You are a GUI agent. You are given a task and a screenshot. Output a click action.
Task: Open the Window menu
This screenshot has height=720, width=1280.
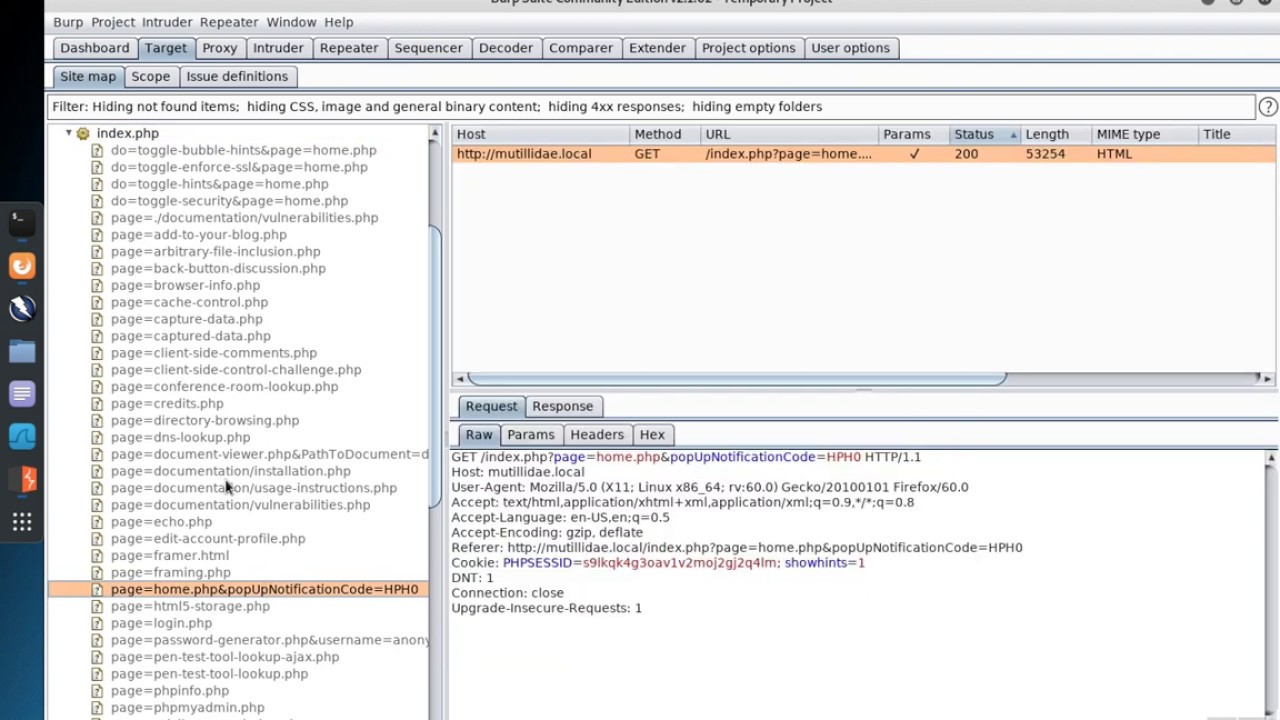[x=291, y=22]
